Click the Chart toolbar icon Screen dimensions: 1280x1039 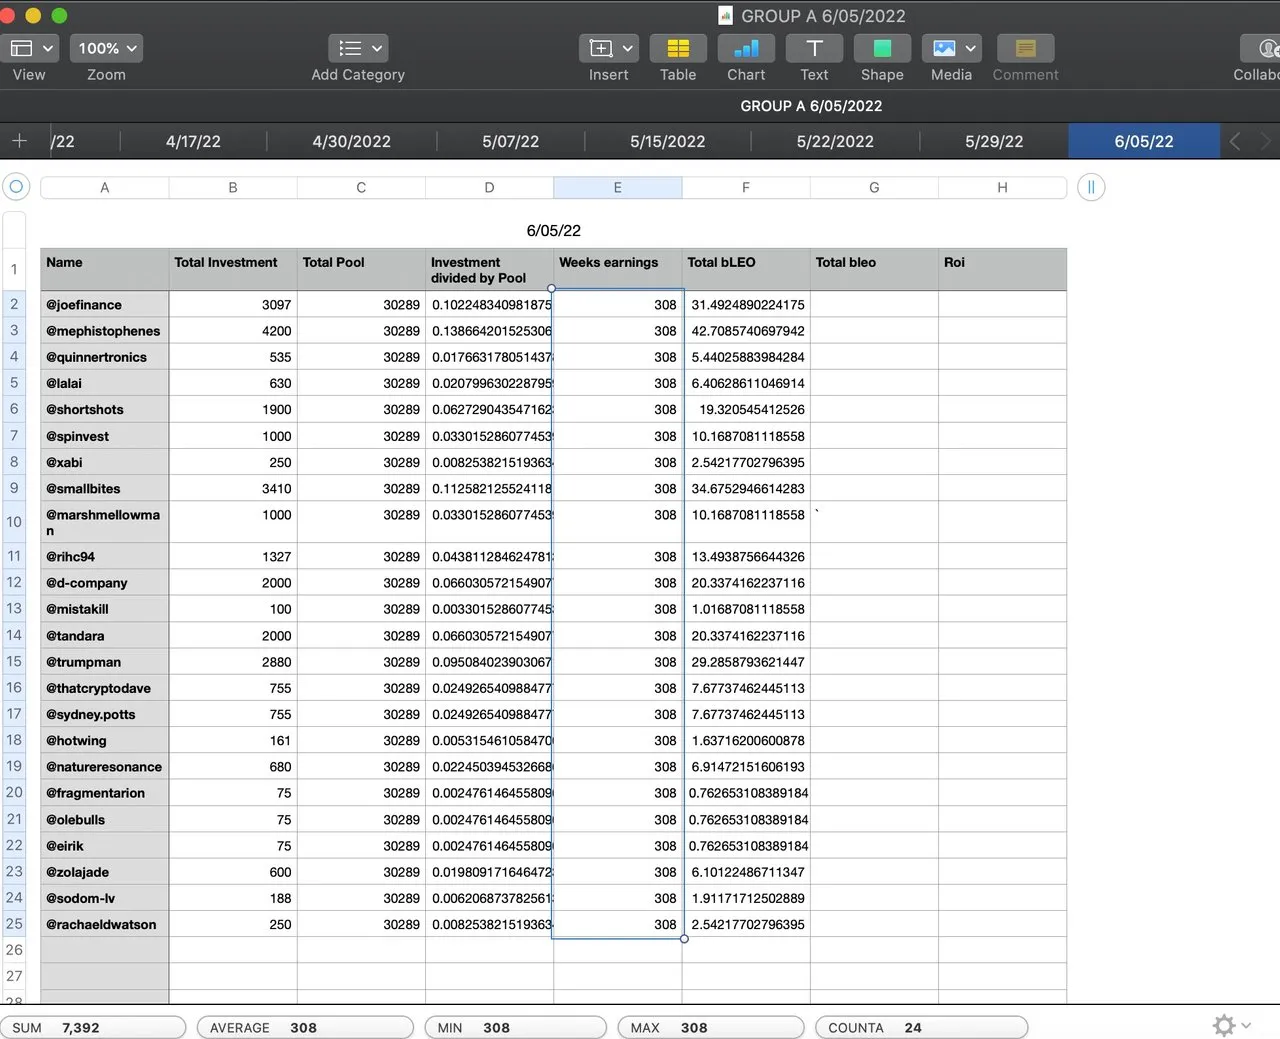(746, 48)
